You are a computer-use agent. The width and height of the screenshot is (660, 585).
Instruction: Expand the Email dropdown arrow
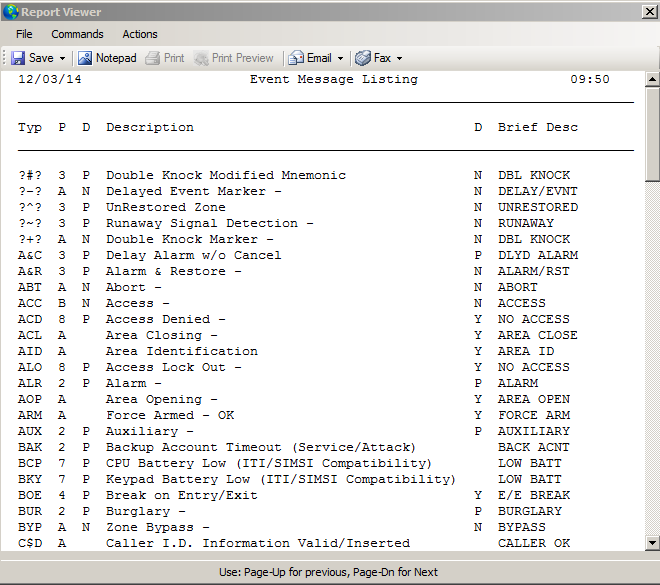[x=341, y=58]
